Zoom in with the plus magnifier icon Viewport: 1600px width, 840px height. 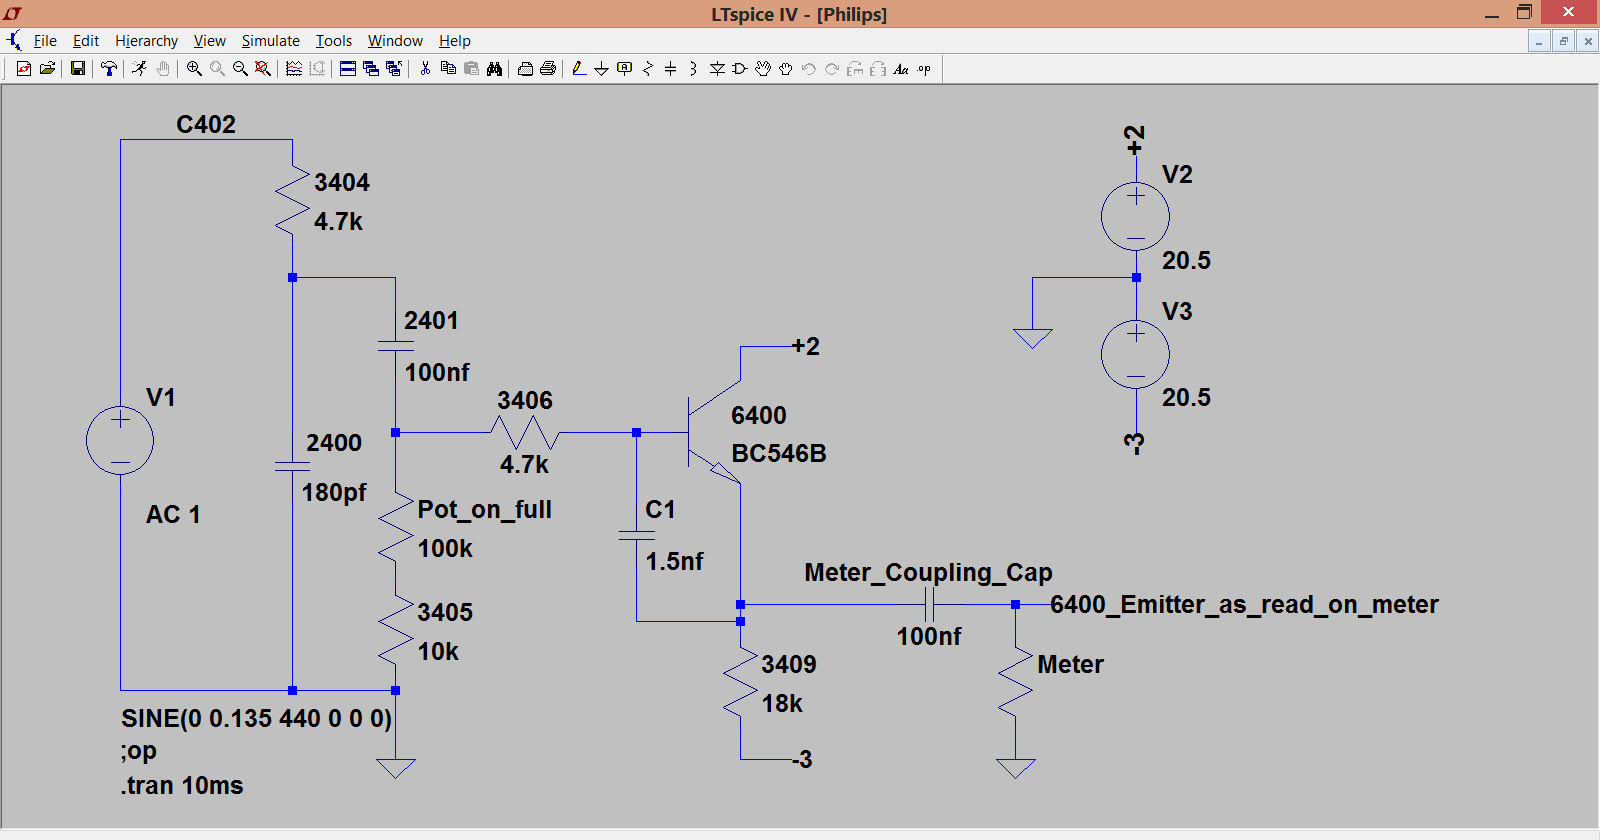pyautogui.click(x=194, y=69)
